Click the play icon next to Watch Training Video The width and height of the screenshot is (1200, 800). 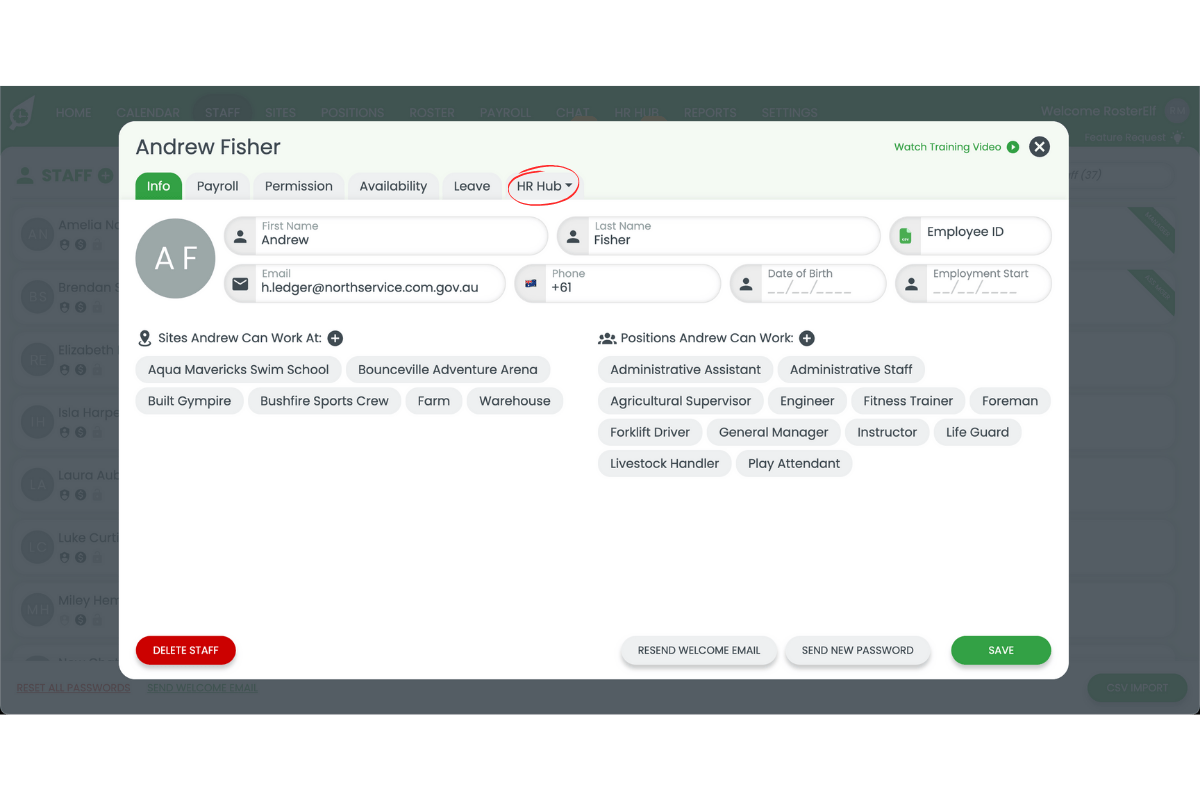1013,146
